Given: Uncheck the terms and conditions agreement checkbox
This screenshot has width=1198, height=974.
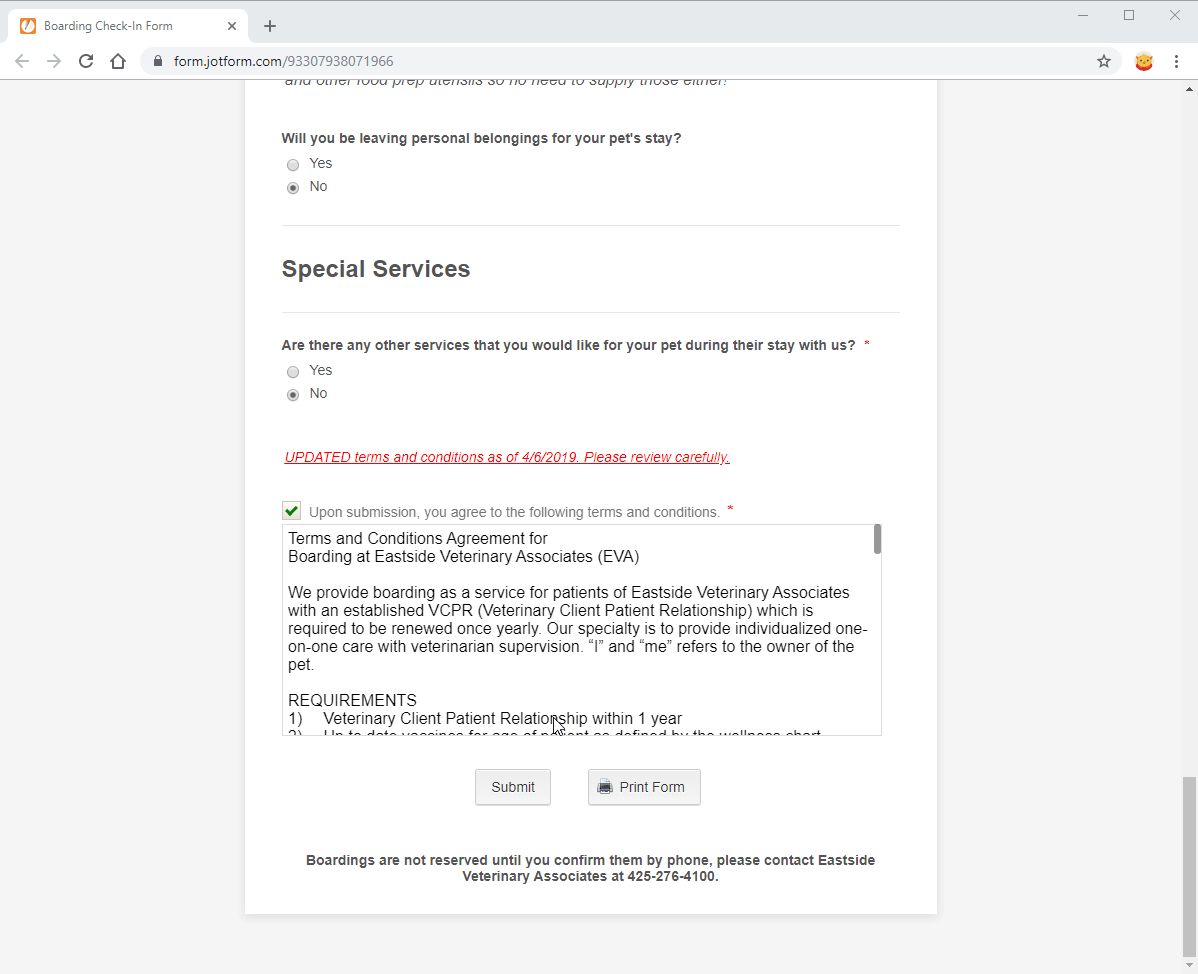Looking at the screenshot, I should tap(291, 511).
